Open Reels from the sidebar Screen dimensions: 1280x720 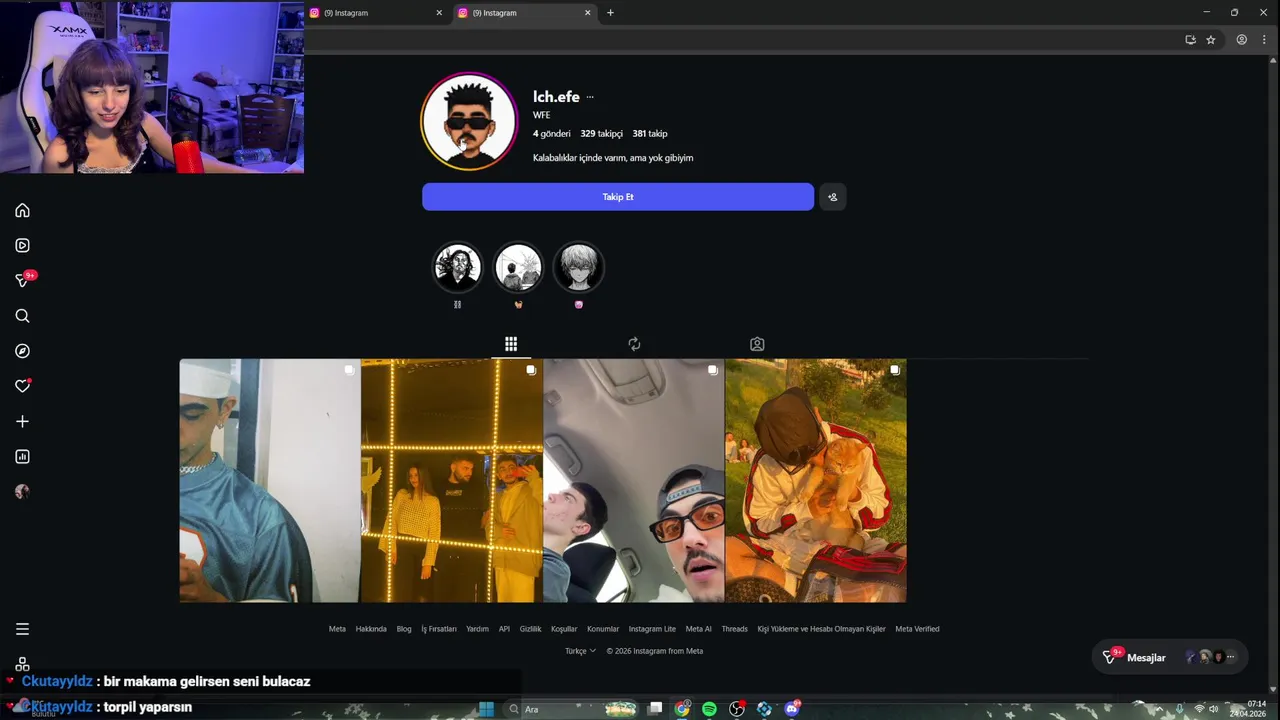click(22, 245)
